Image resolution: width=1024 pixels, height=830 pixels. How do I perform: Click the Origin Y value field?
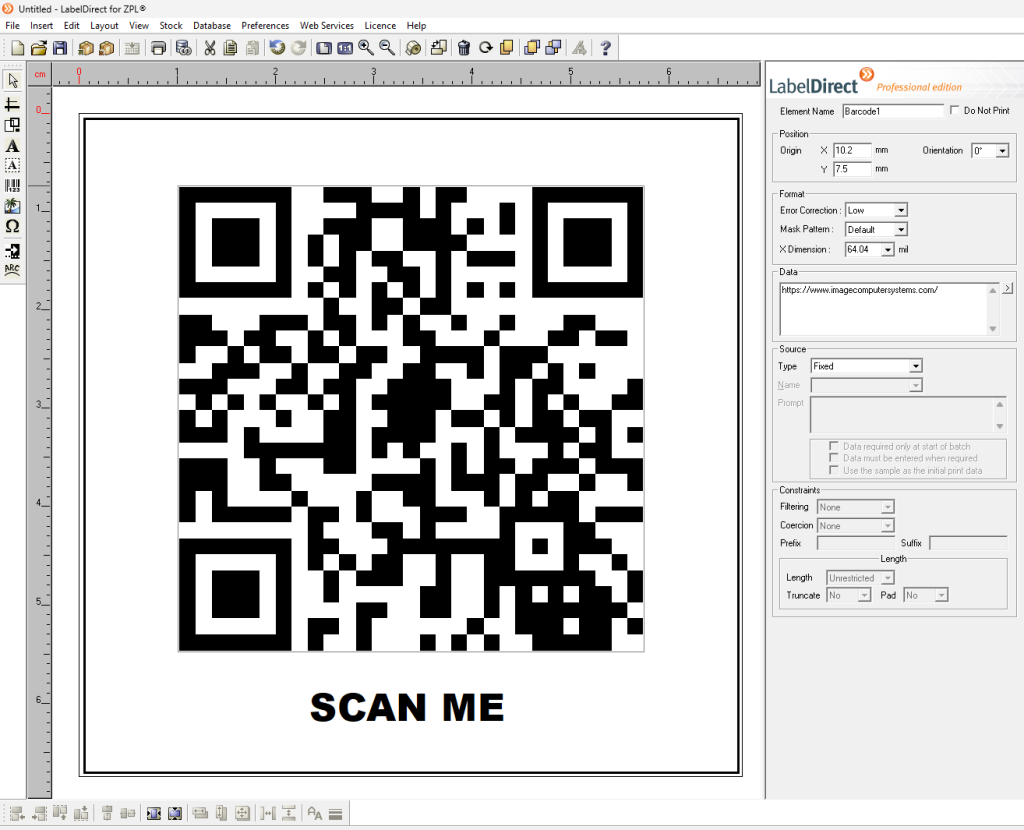point(852,169)
